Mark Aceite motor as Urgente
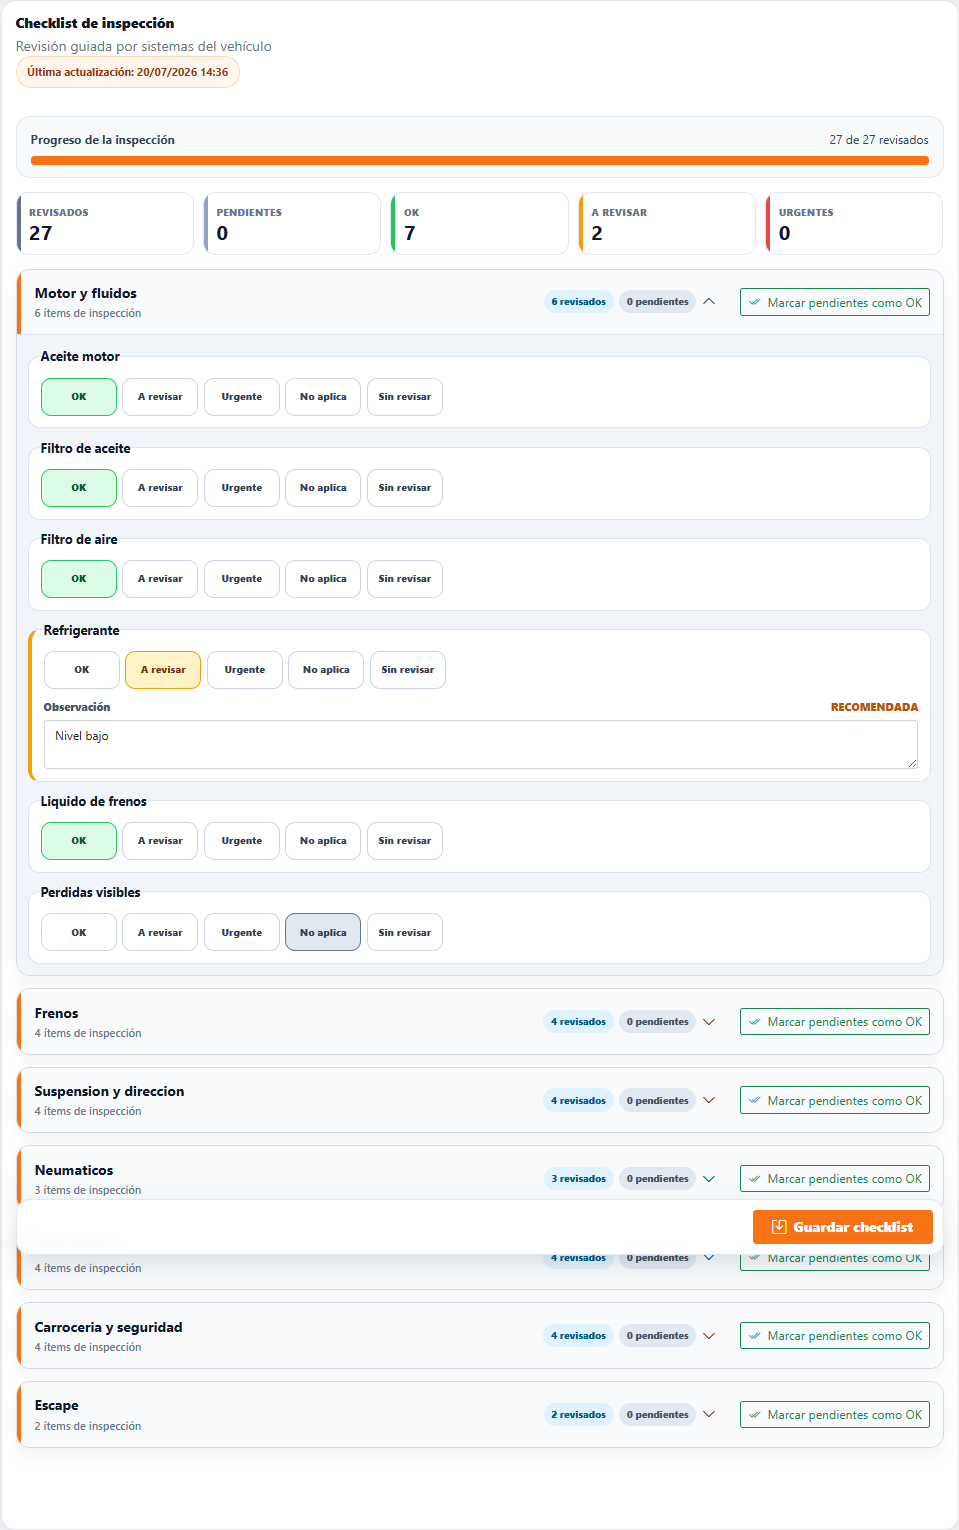 (242, 397)
